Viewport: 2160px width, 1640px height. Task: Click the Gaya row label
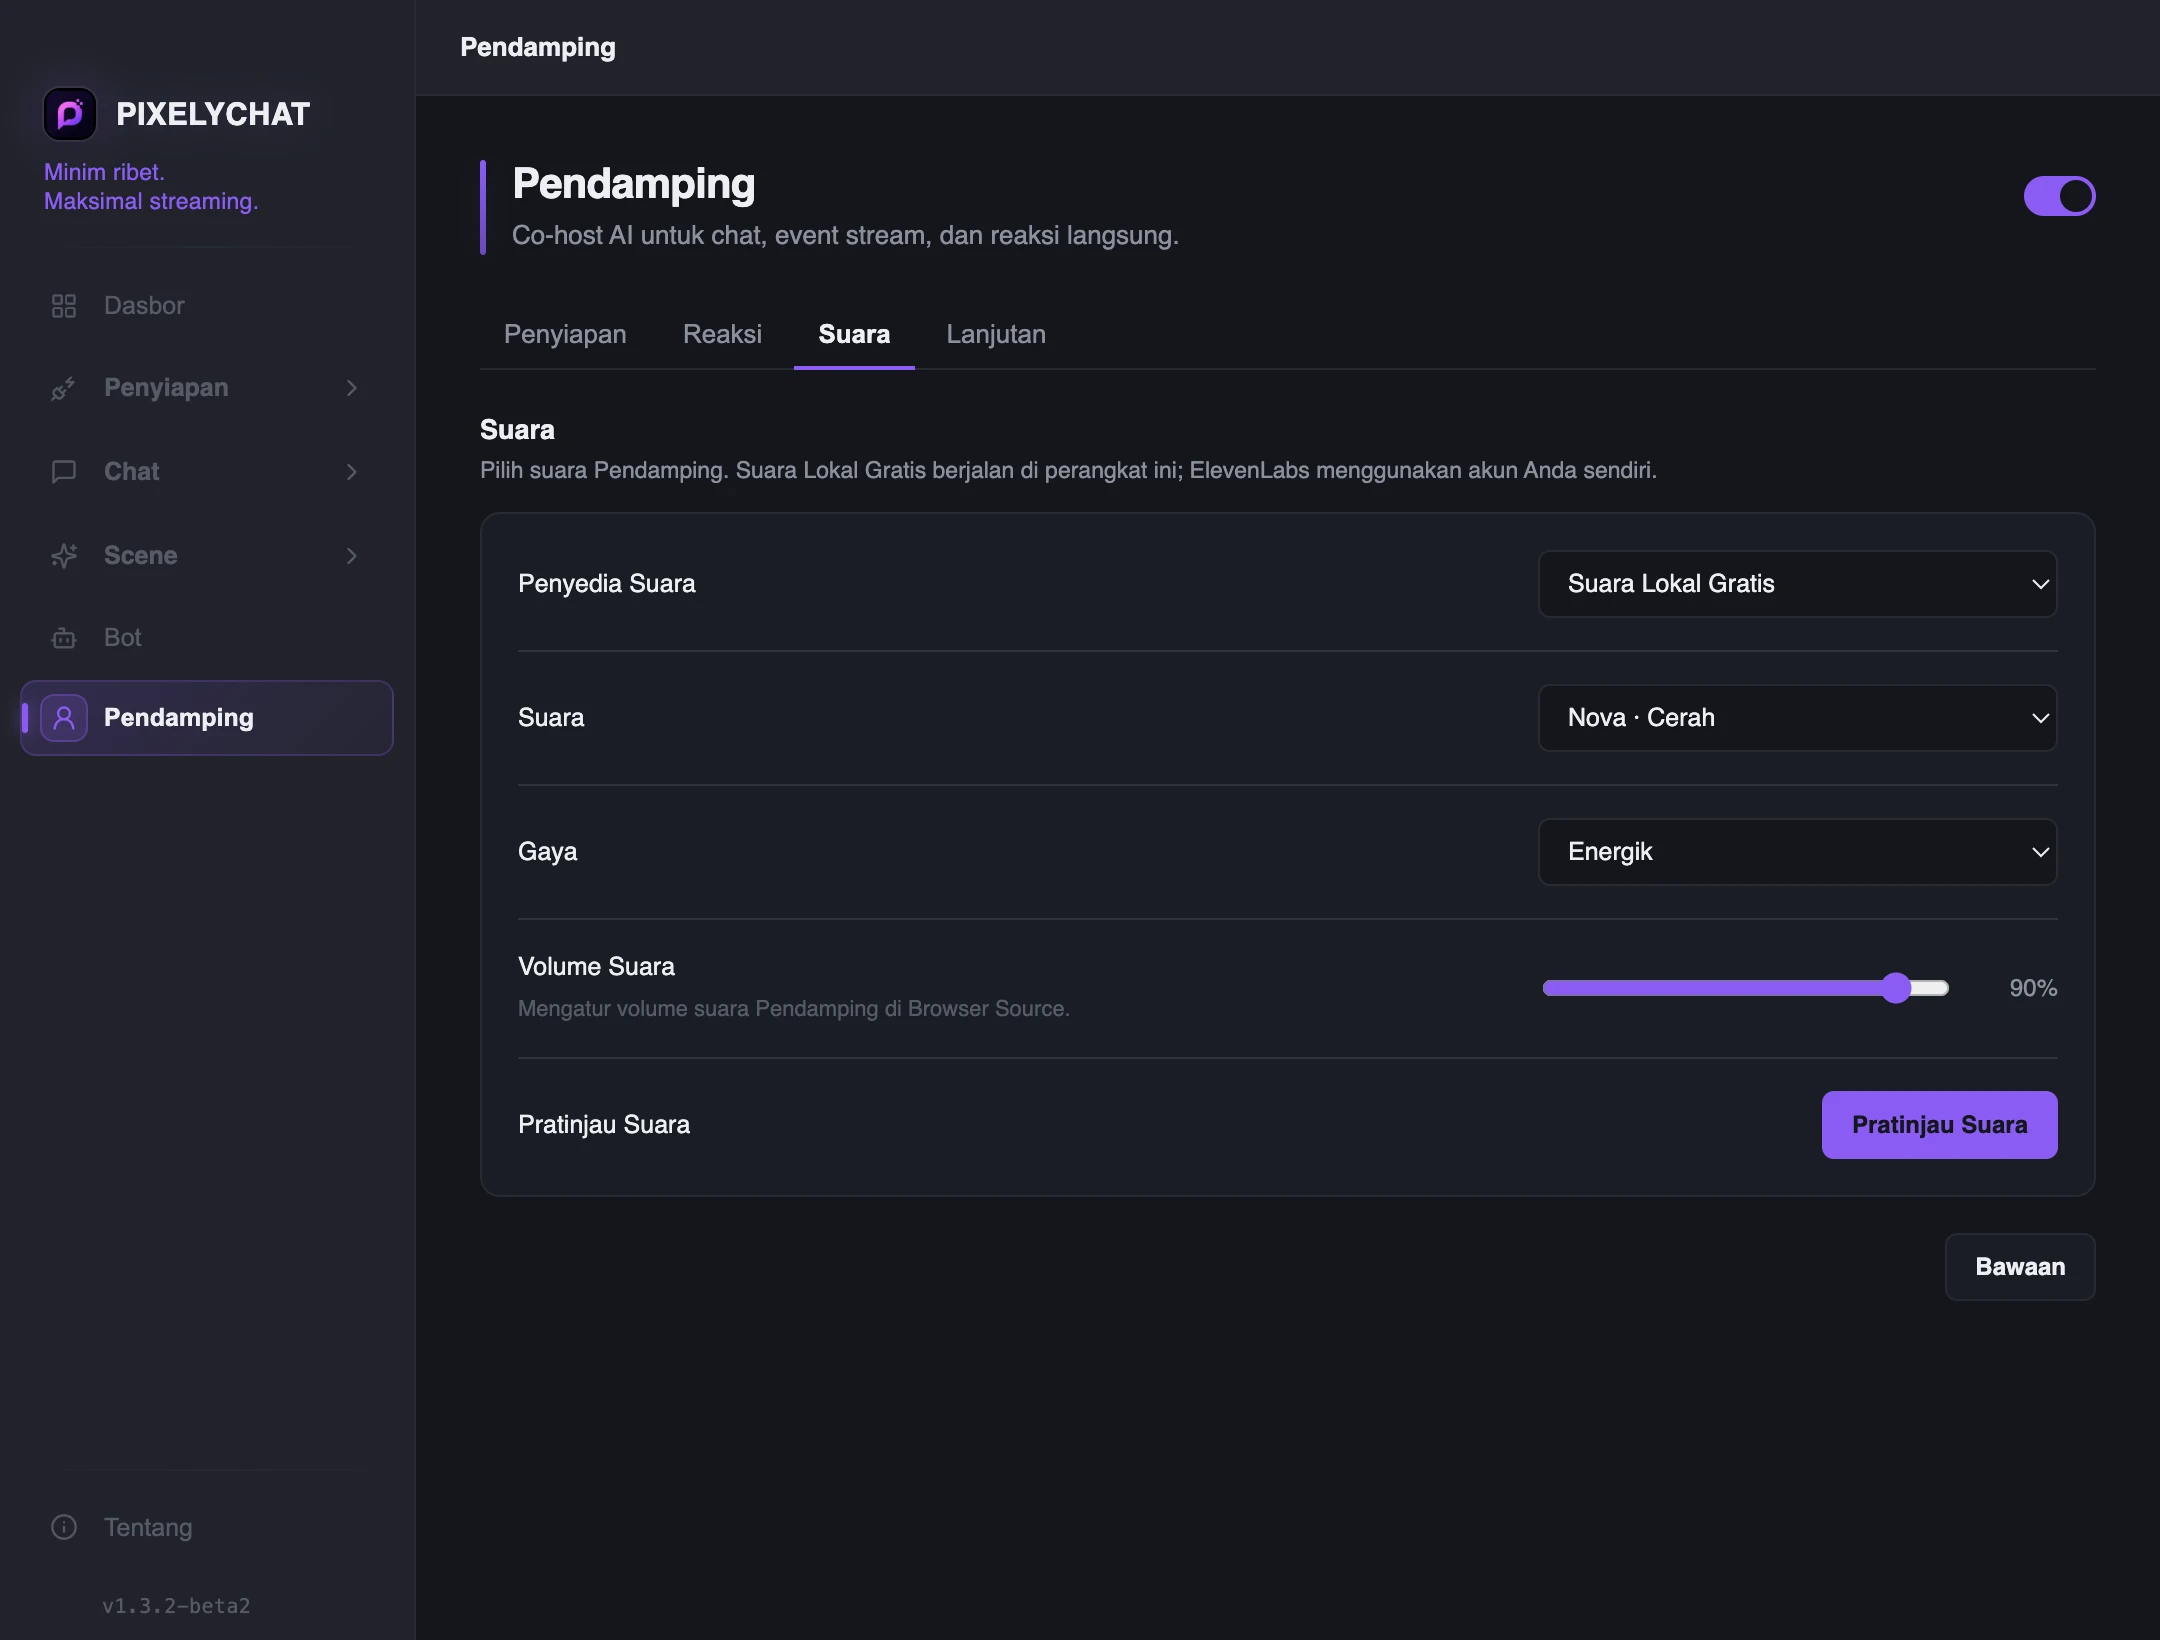(x=547, y=852)
